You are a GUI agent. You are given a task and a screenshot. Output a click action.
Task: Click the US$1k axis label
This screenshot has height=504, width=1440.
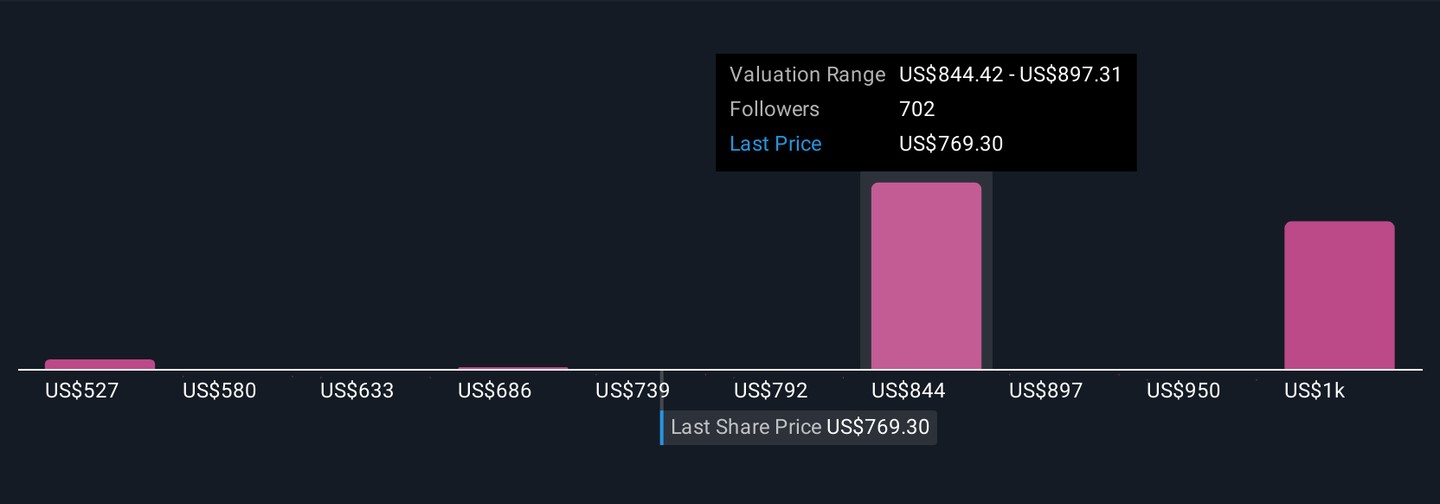click(1309, 391)
